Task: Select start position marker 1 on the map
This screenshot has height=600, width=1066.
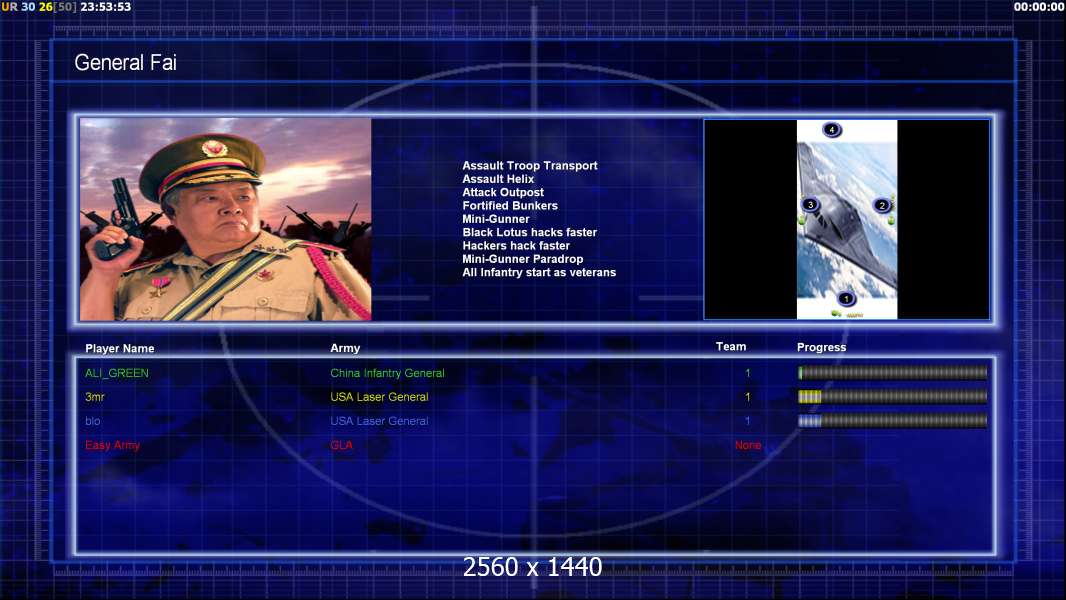Action: pos(846,298)
